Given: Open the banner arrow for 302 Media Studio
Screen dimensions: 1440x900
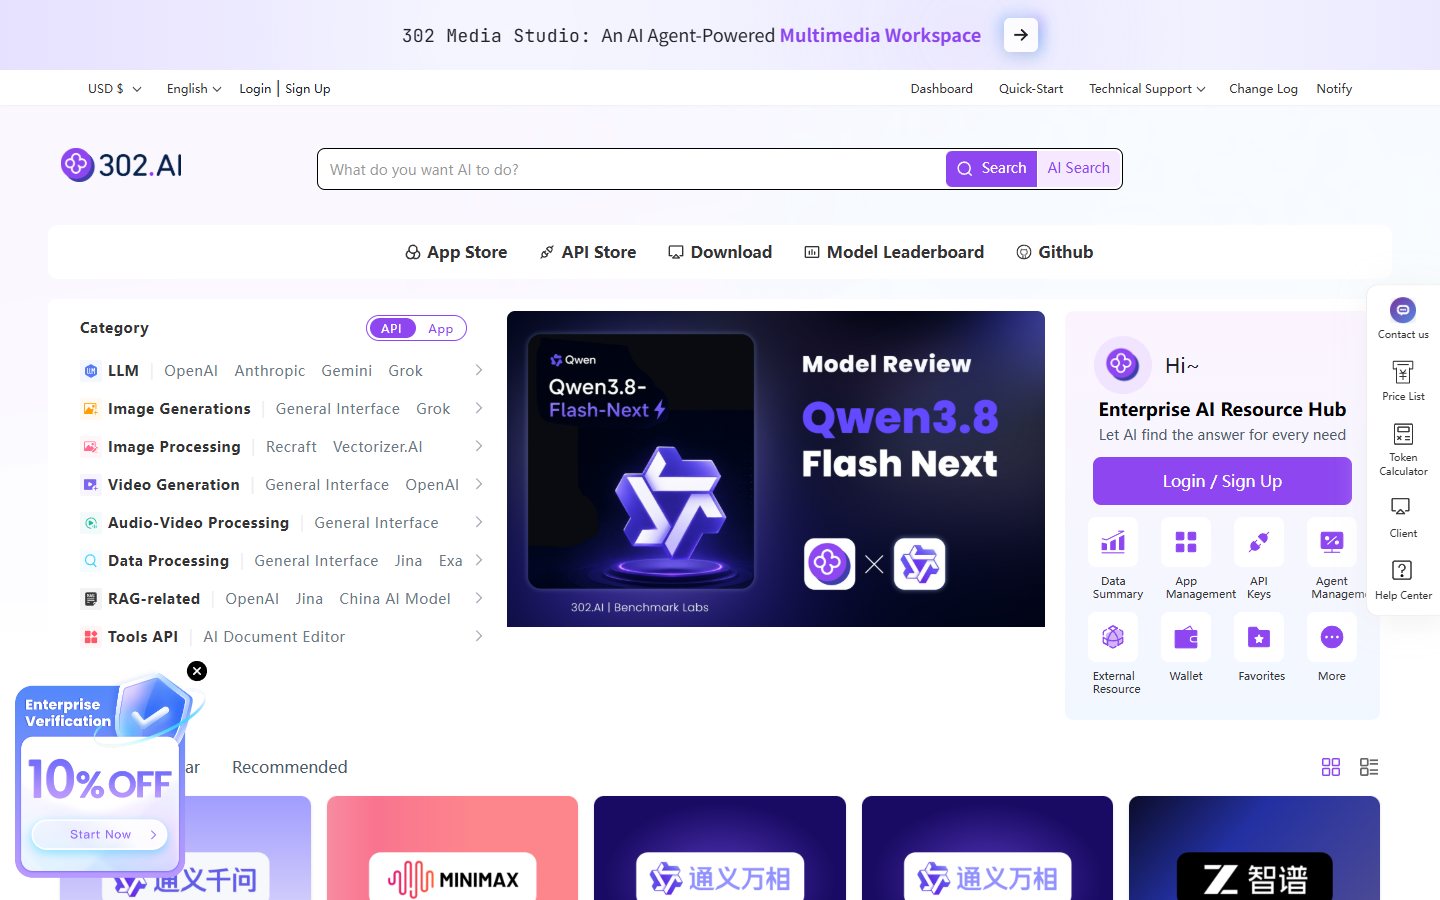Looking at the screenshot, I should pos(1020,35).
